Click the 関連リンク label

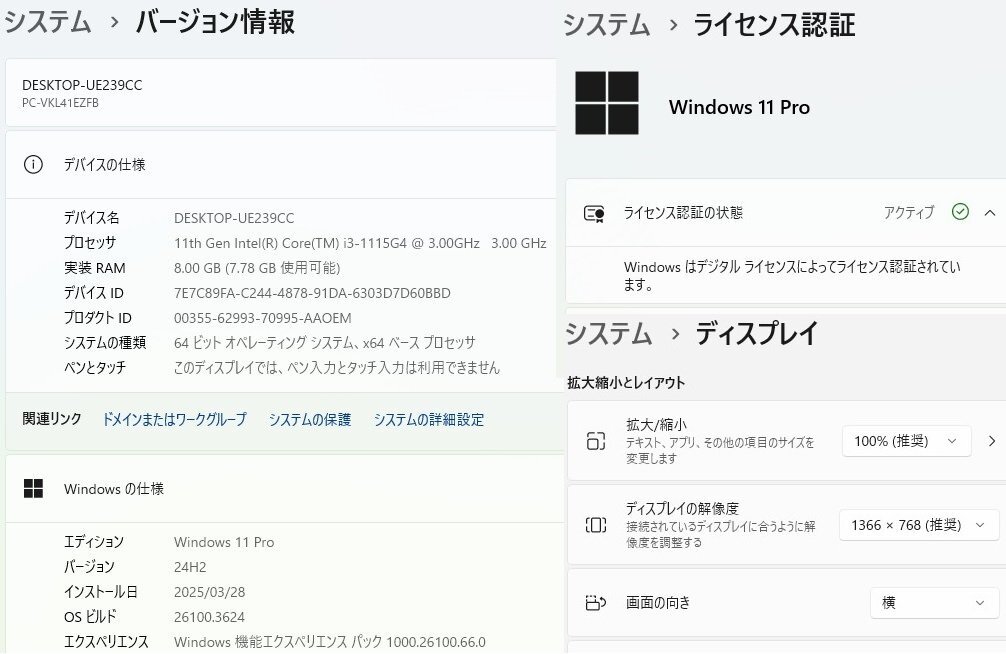(52, 419)
